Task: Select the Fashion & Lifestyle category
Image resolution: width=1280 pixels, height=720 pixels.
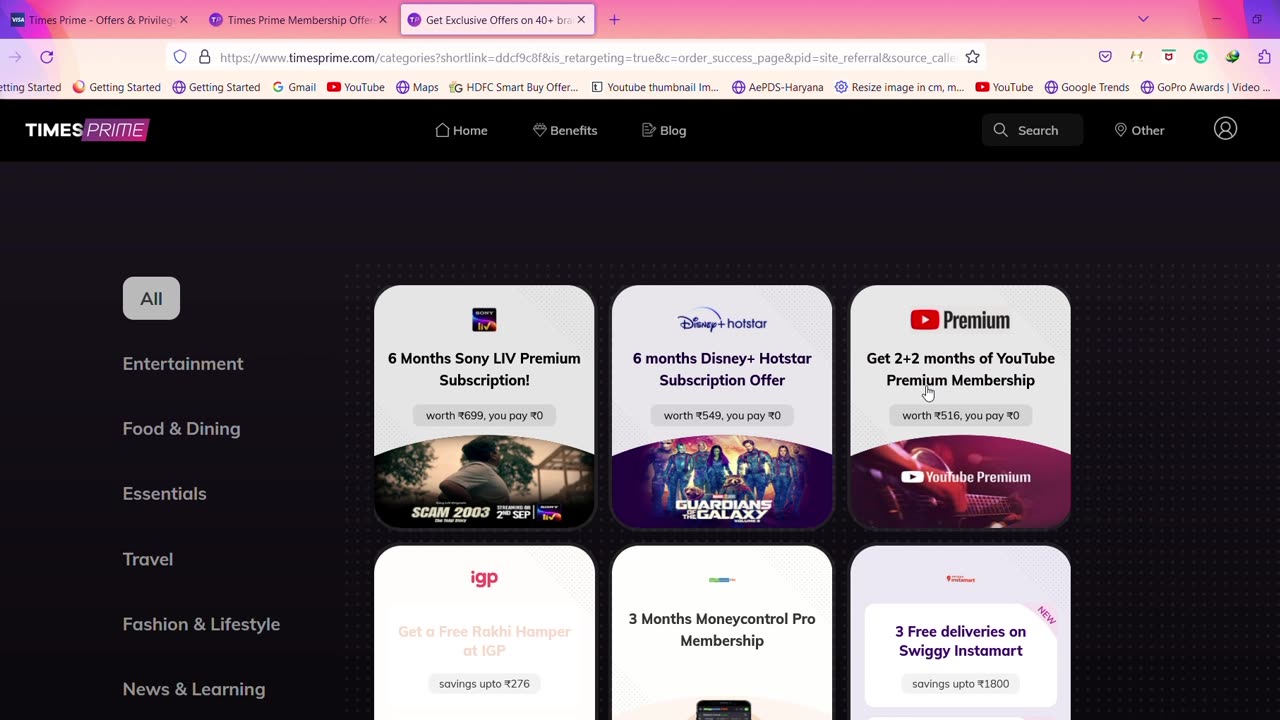Action: click(x=201, y=624)
